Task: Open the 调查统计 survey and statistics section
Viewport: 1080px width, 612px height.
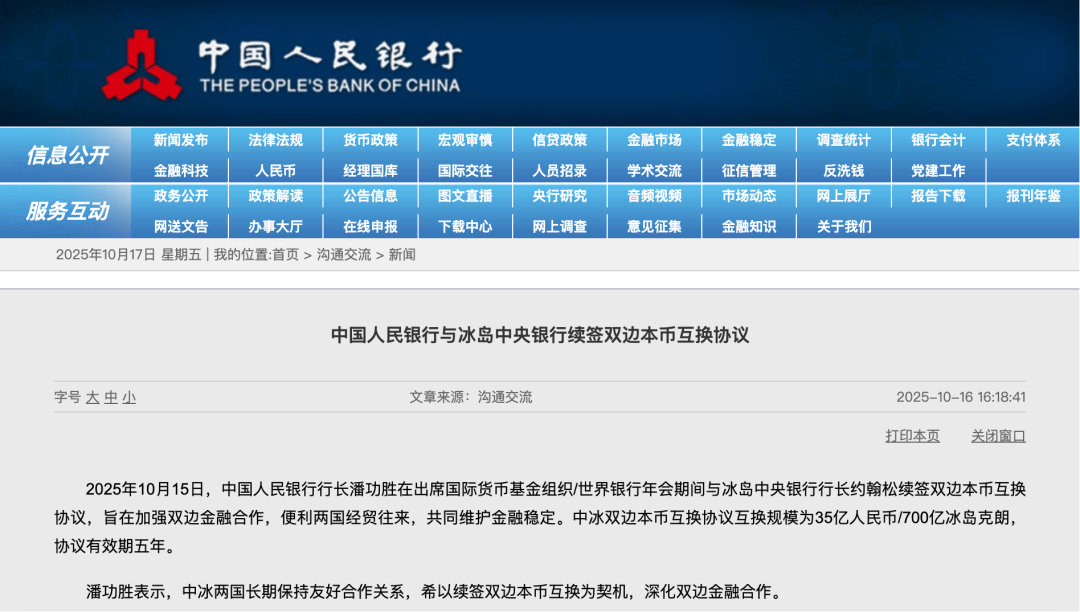Action: 843,140
